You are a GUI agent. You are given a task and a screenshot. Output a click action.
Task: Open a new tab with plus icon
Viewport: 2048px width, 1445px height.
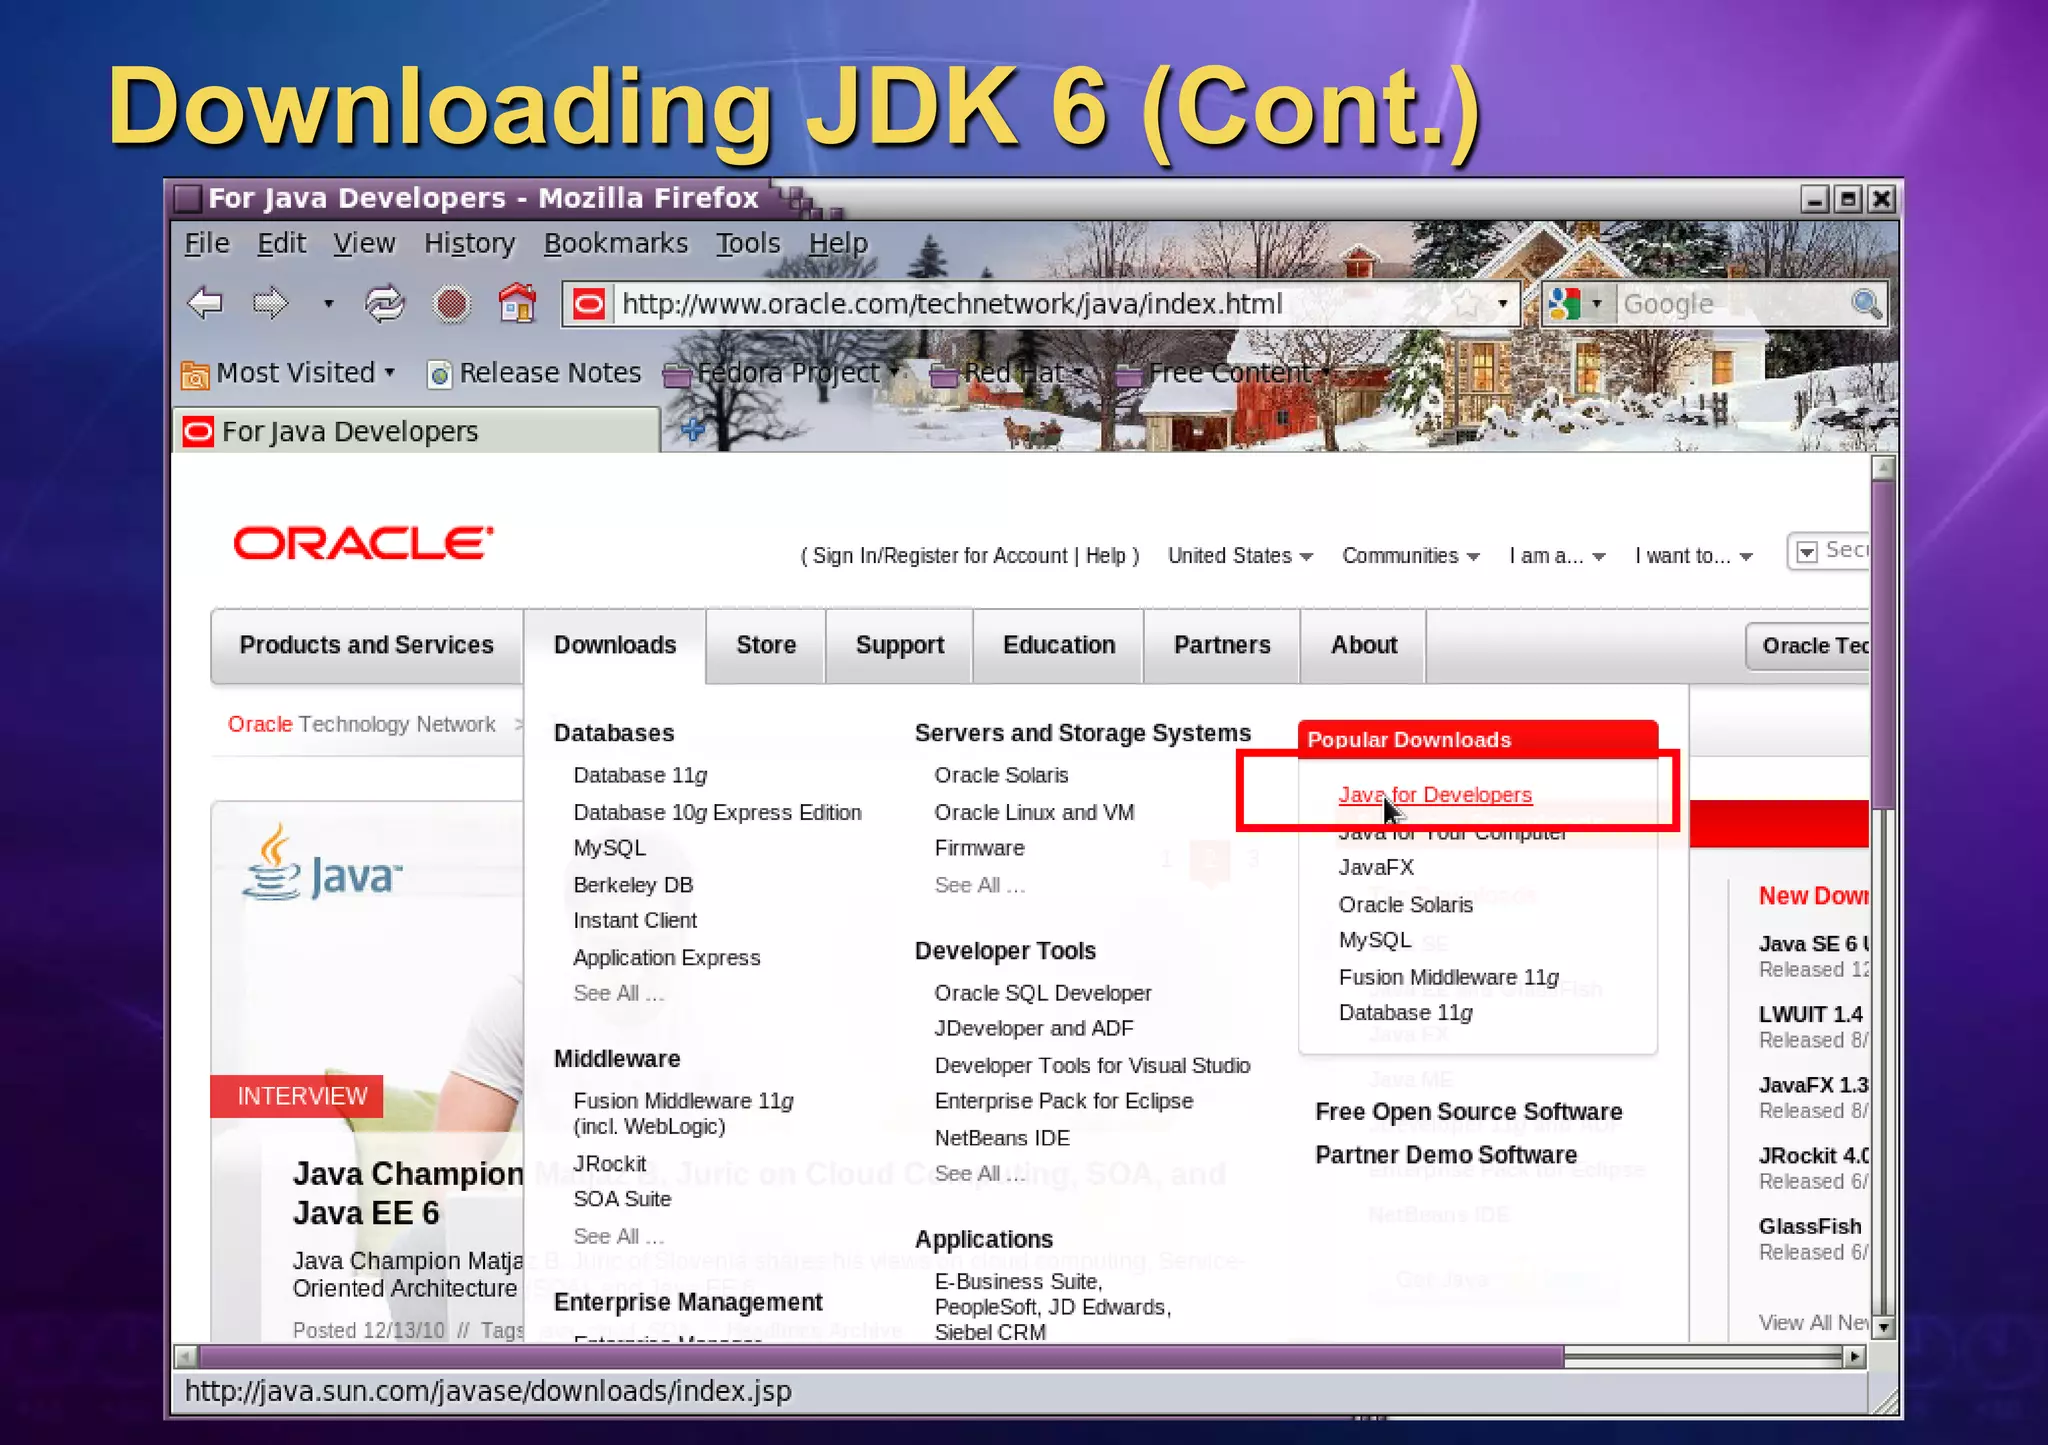692,431
